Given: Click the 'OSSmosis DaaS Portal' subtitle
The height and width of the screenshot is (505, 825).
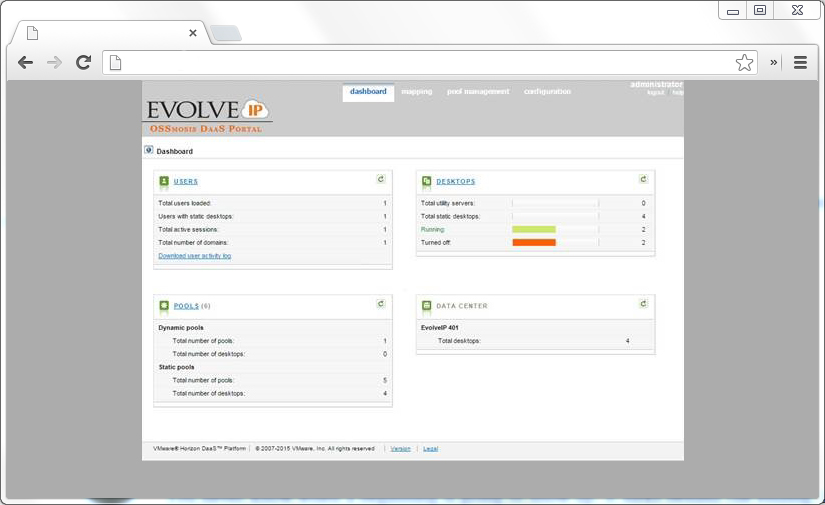Looking at the screenshot, I should point(206,129).
